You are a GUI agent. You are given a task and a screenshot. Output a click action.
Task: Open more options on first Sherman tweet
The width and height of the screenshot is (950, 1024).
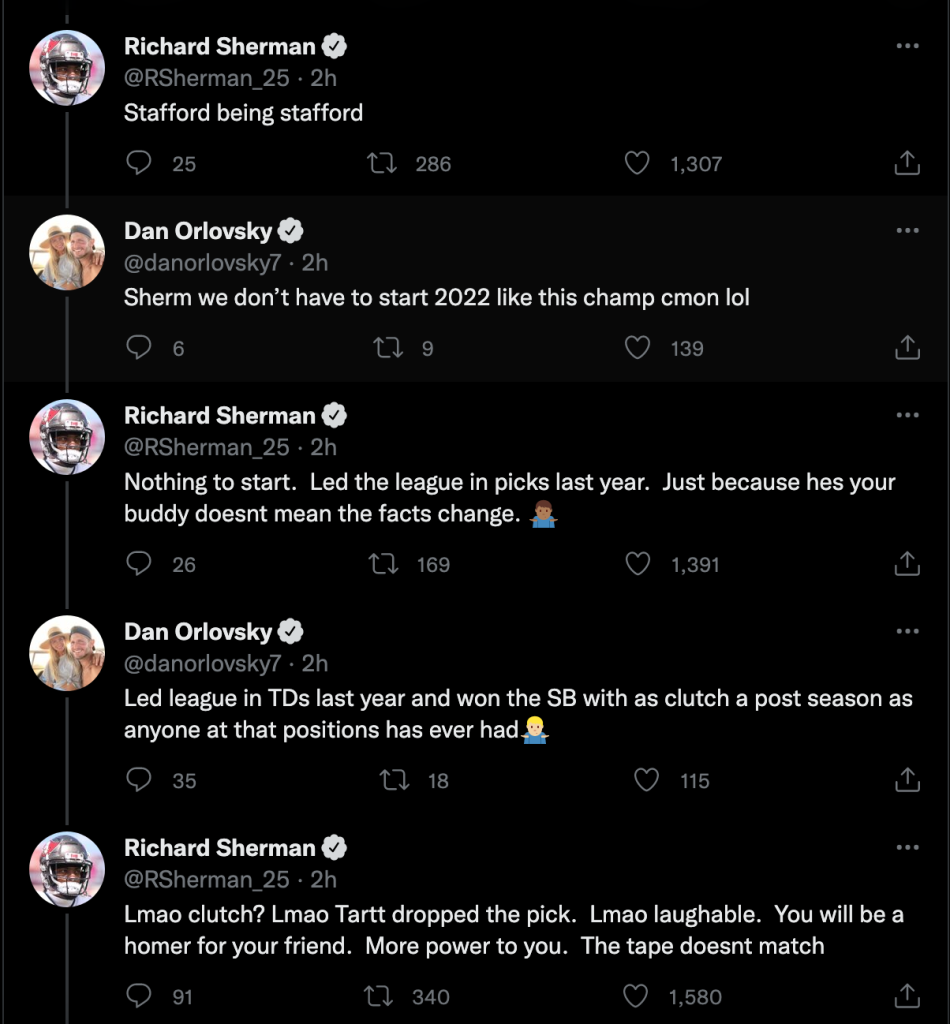click(908, 46)
